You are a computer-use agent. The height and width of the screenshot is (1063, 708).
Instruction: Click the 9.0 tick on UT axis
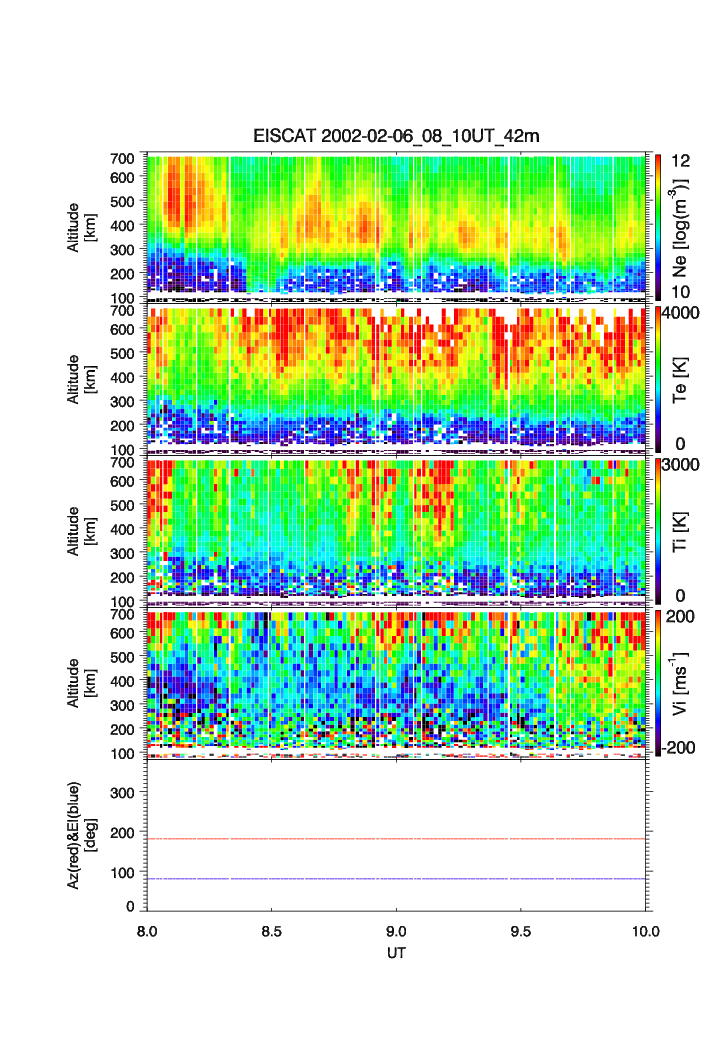pos(396,930)
